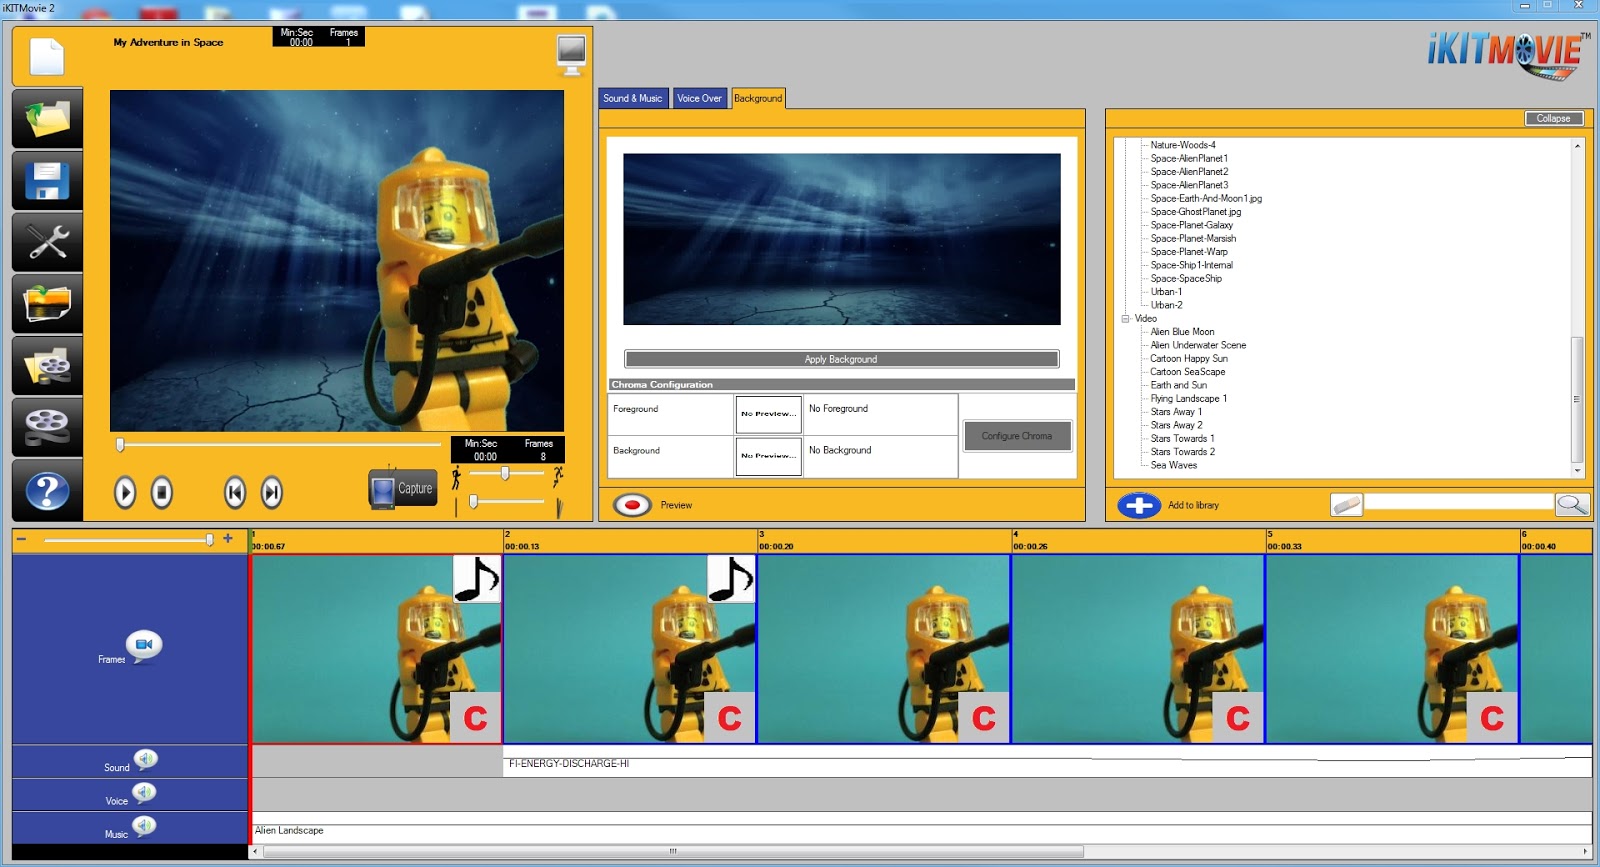
Task: Step back to the previous frame
Action: click(235, 492)
